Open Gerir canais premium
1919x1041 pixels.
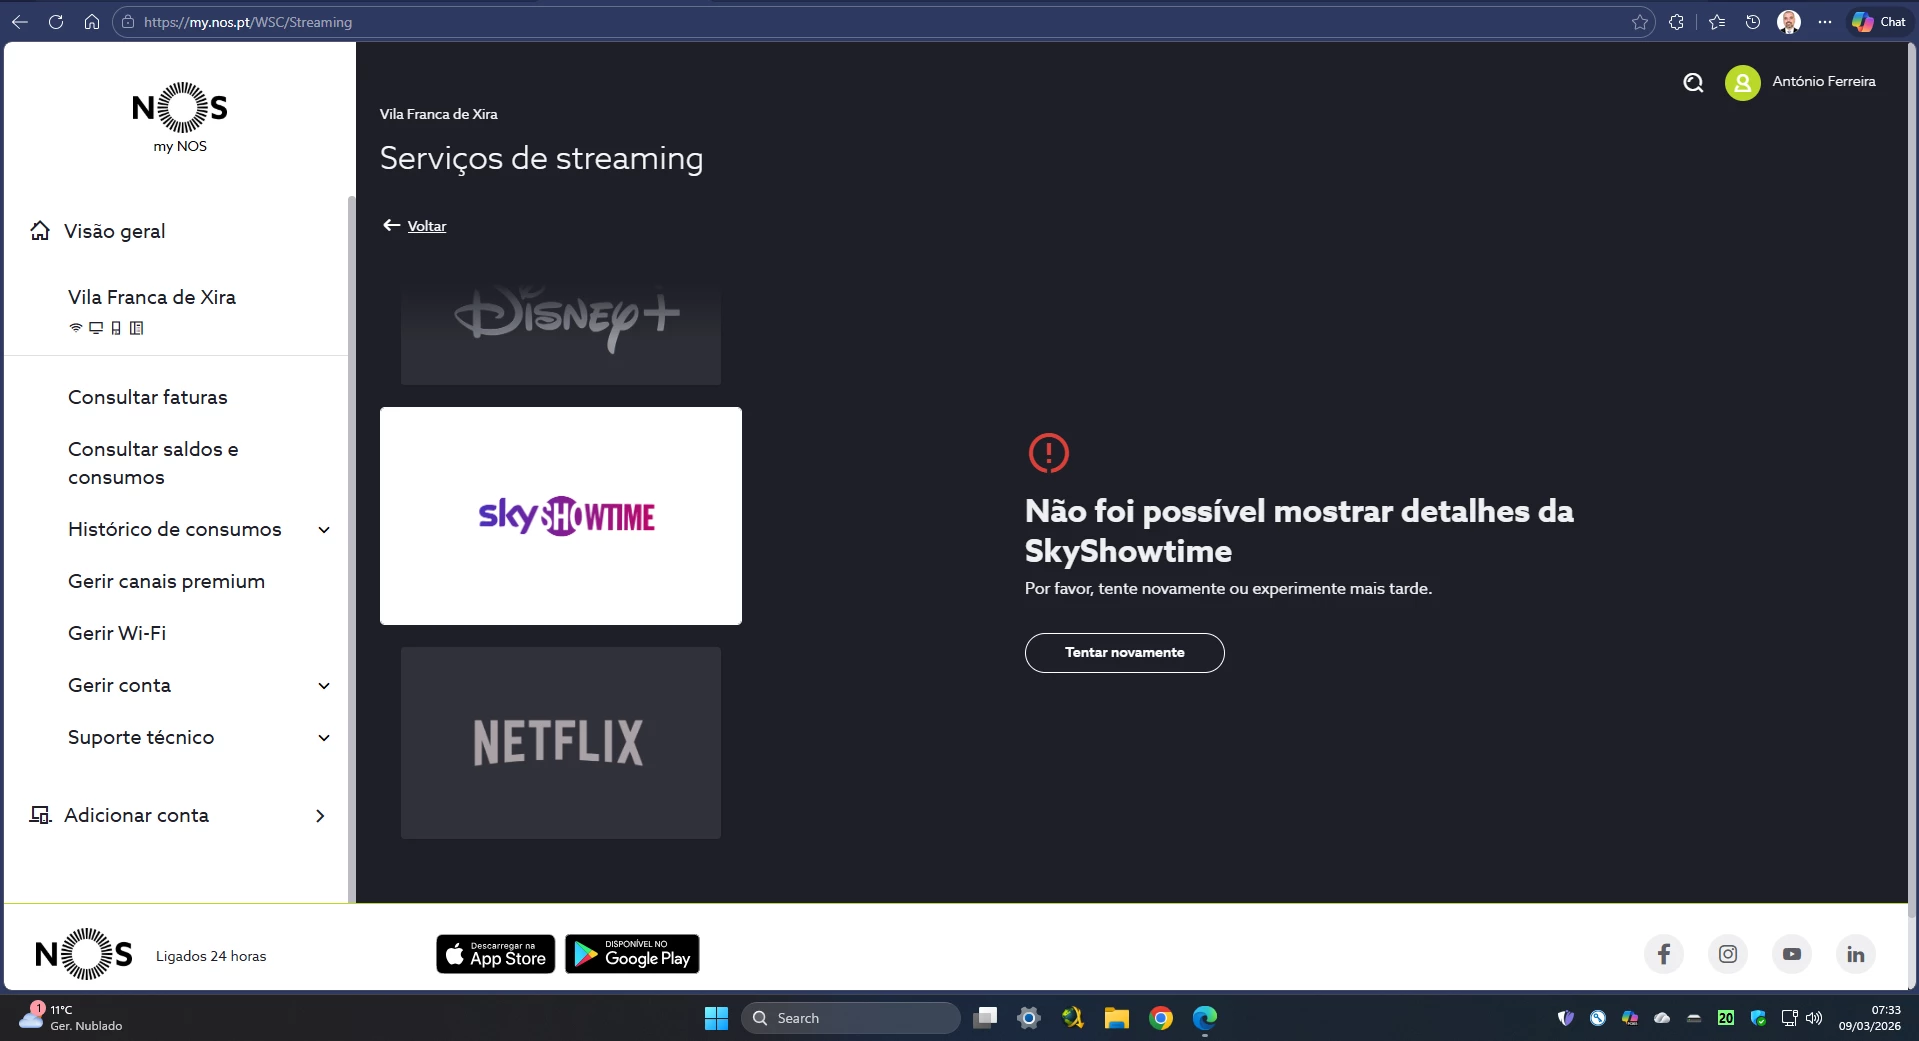click(166, 581)
